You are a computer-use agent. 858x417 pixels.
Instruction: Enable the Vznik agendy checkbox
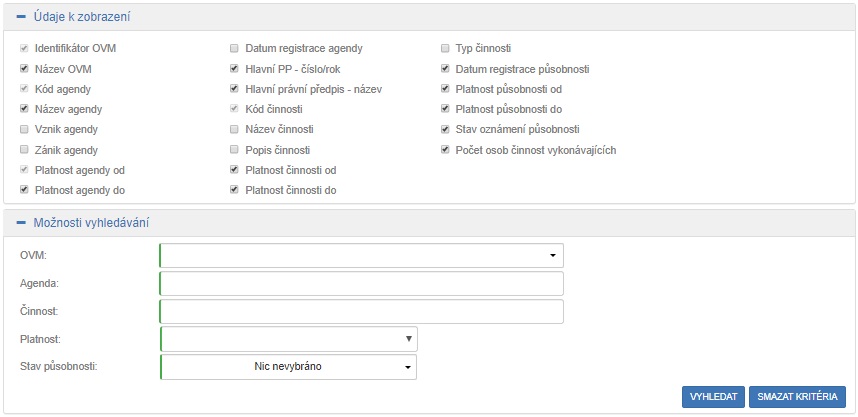[x=25, y=130]
